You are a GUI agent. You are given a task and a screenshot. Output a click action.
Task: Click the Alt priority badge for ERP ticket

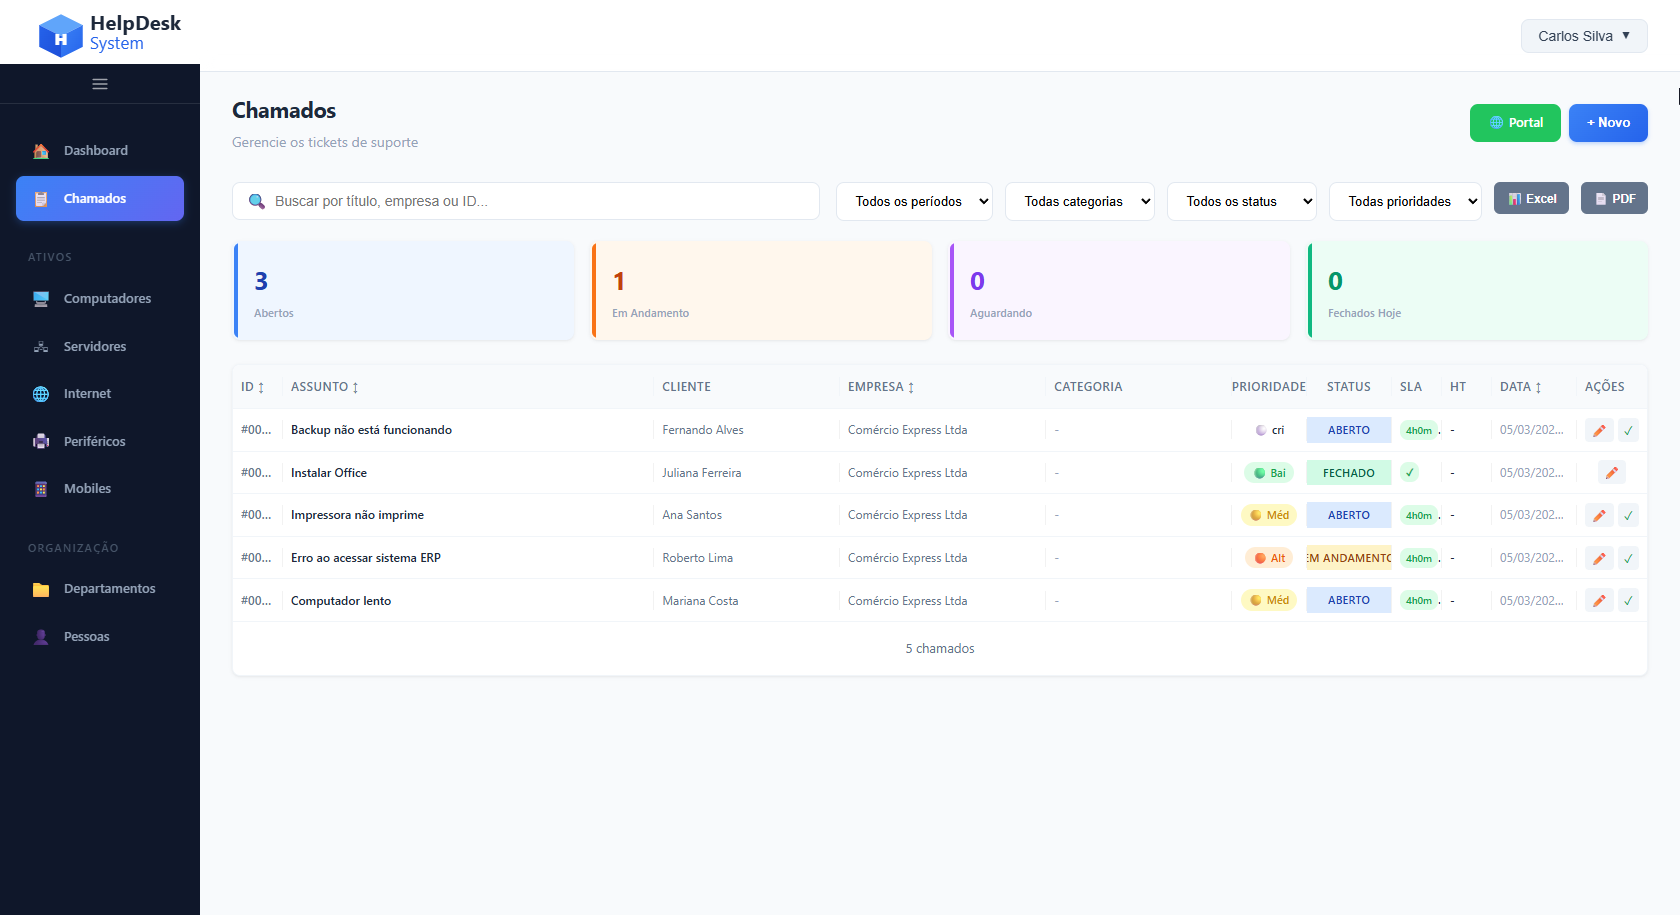tap(1269, 558)
